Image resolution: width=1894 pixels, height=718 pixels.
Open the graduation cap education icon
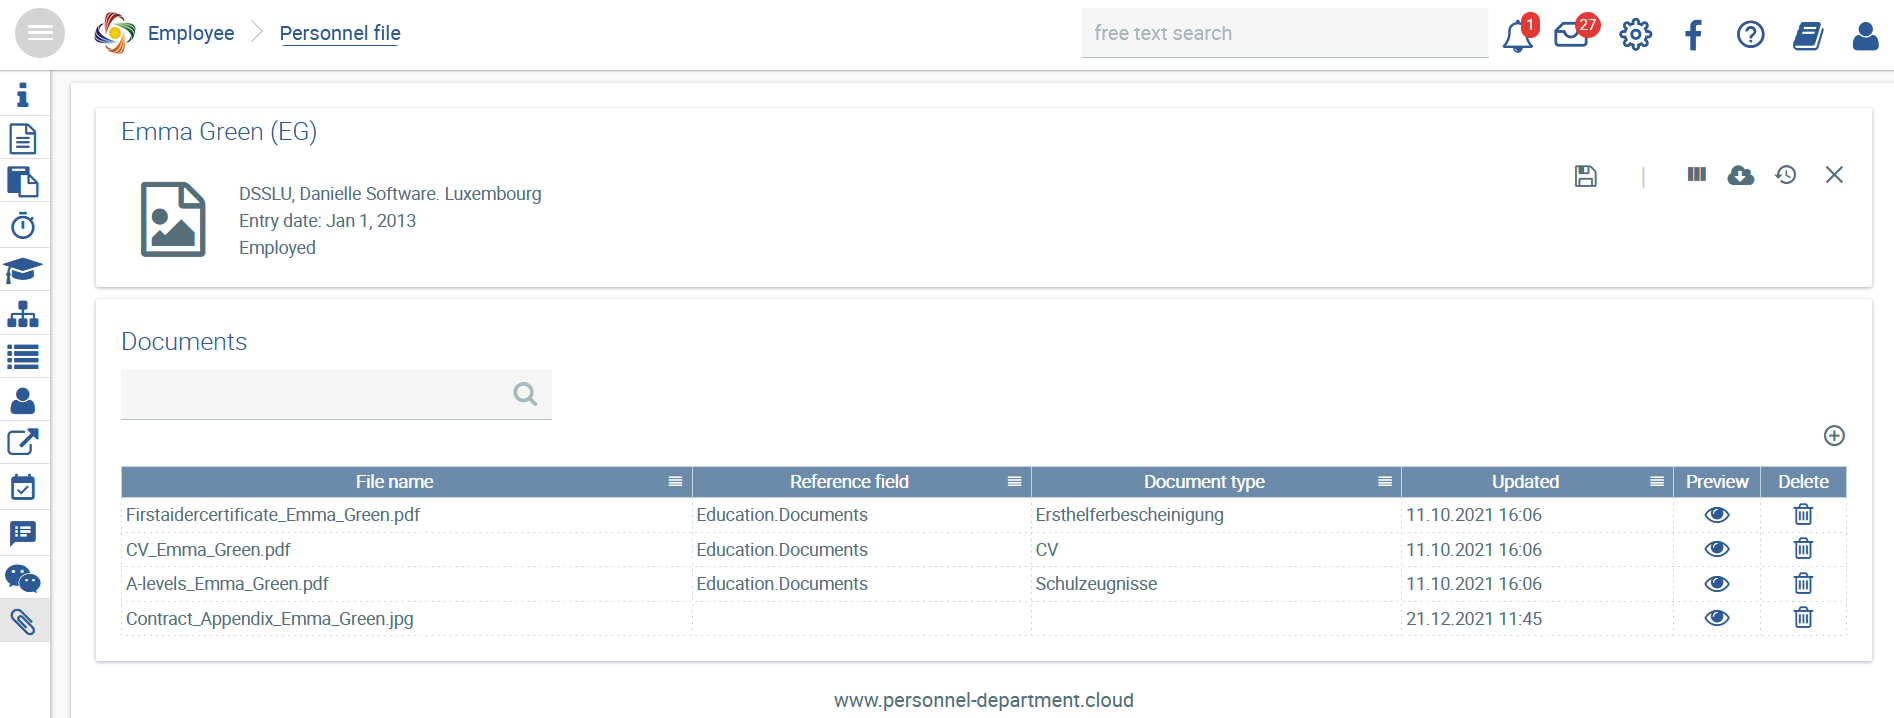coord(23,270)
